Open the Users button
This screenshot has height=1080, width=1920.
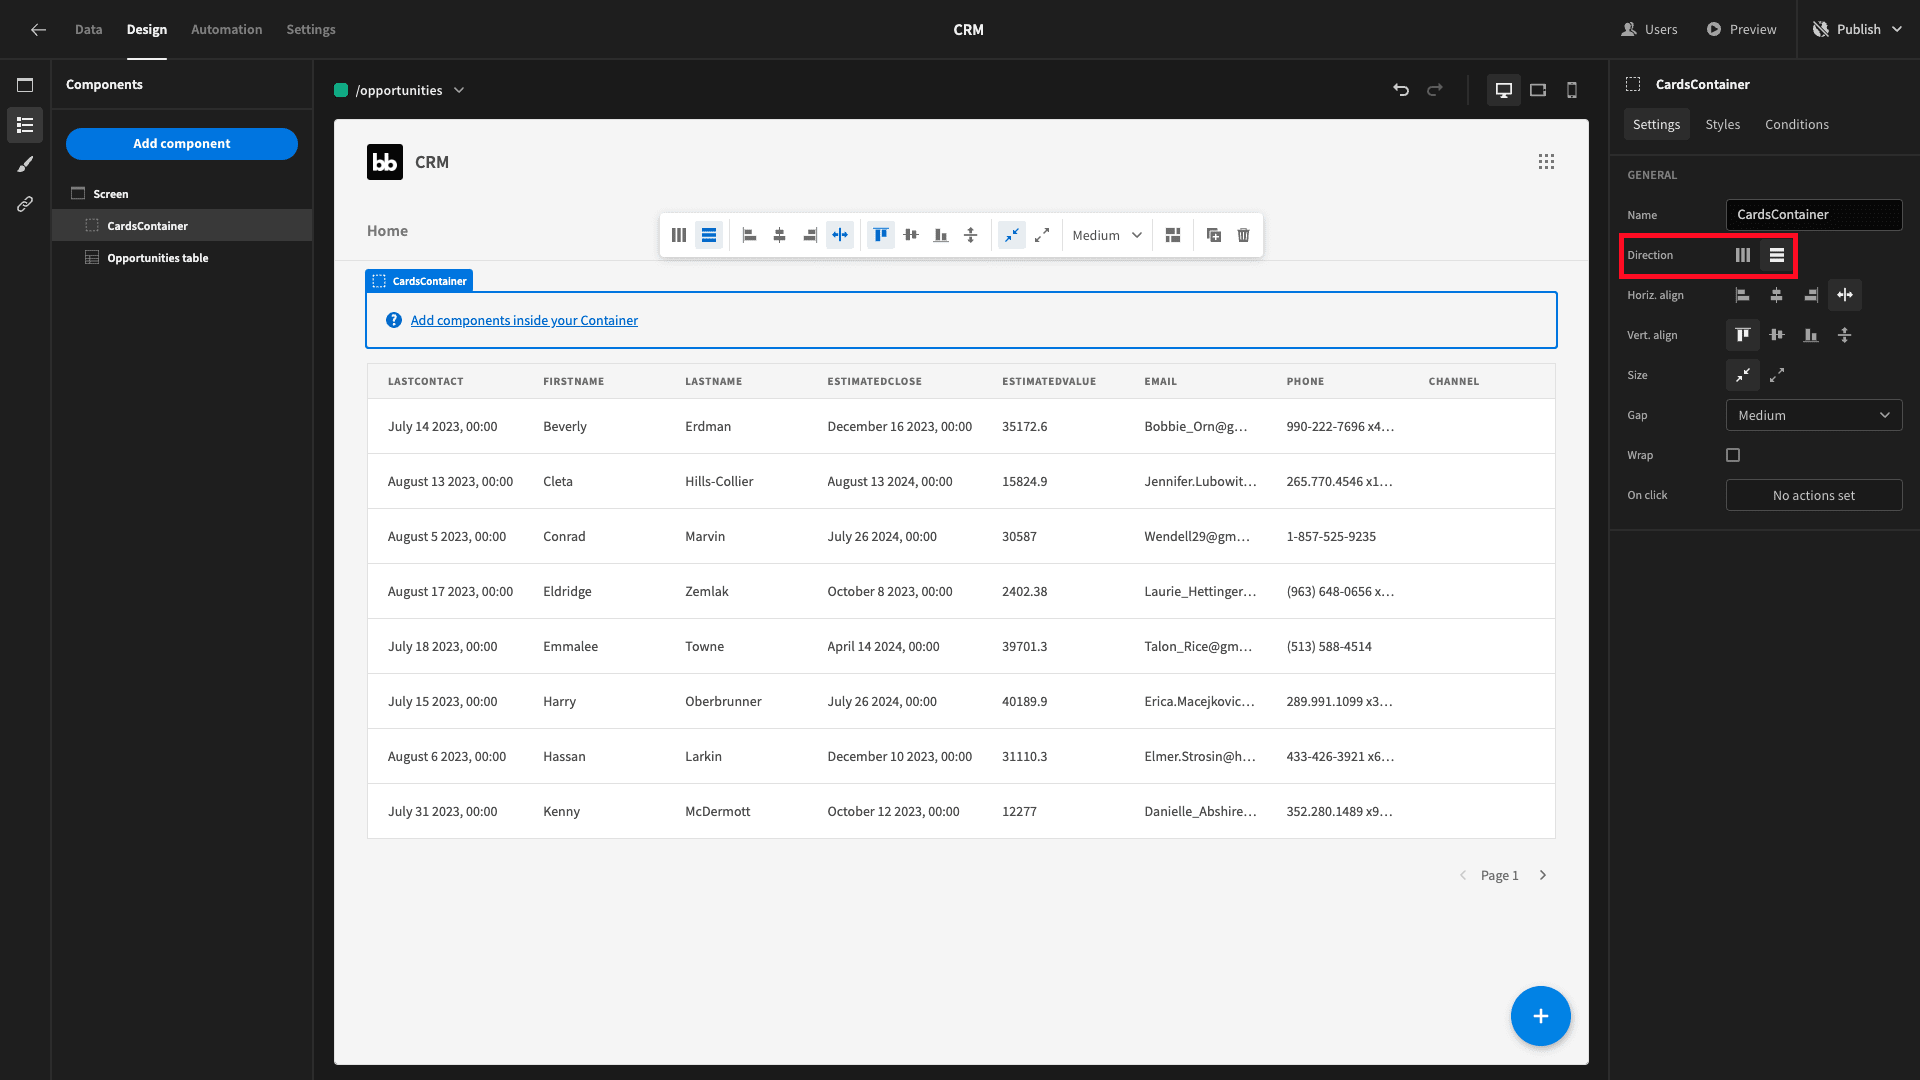point(1650,29)
